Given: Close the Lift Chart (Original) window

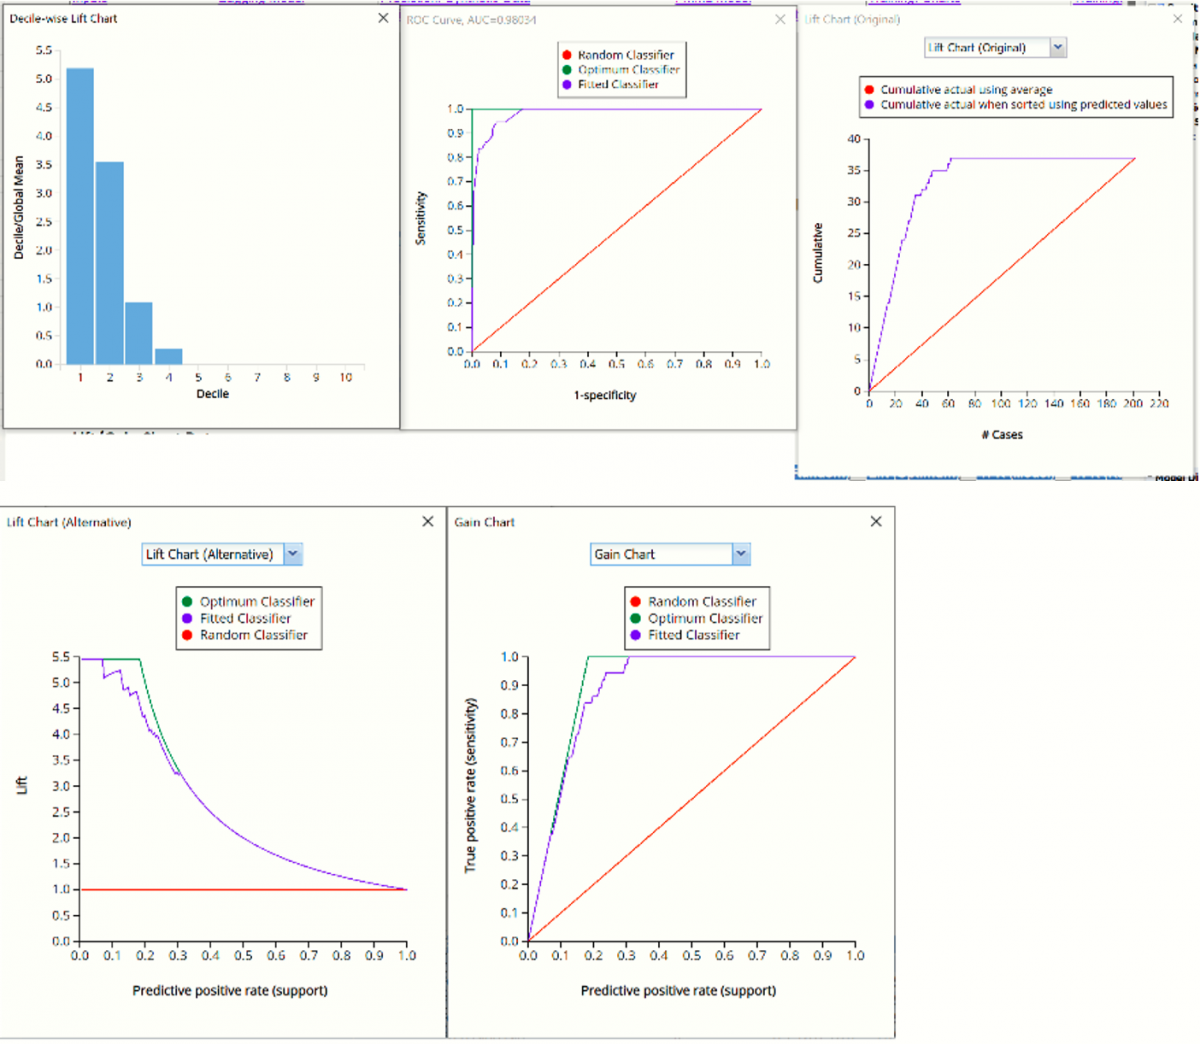Looking at the screenshot, I should click(1177, 19).
